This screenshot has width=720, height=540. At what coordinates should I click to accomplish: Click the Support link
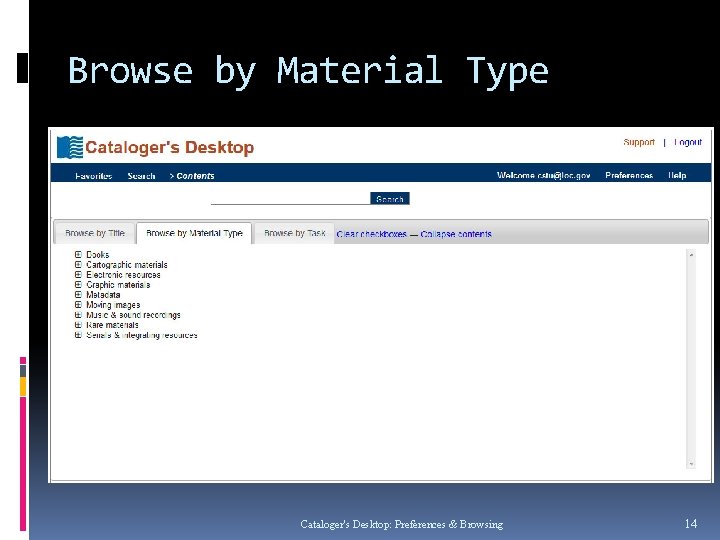[x=639, y=142]
